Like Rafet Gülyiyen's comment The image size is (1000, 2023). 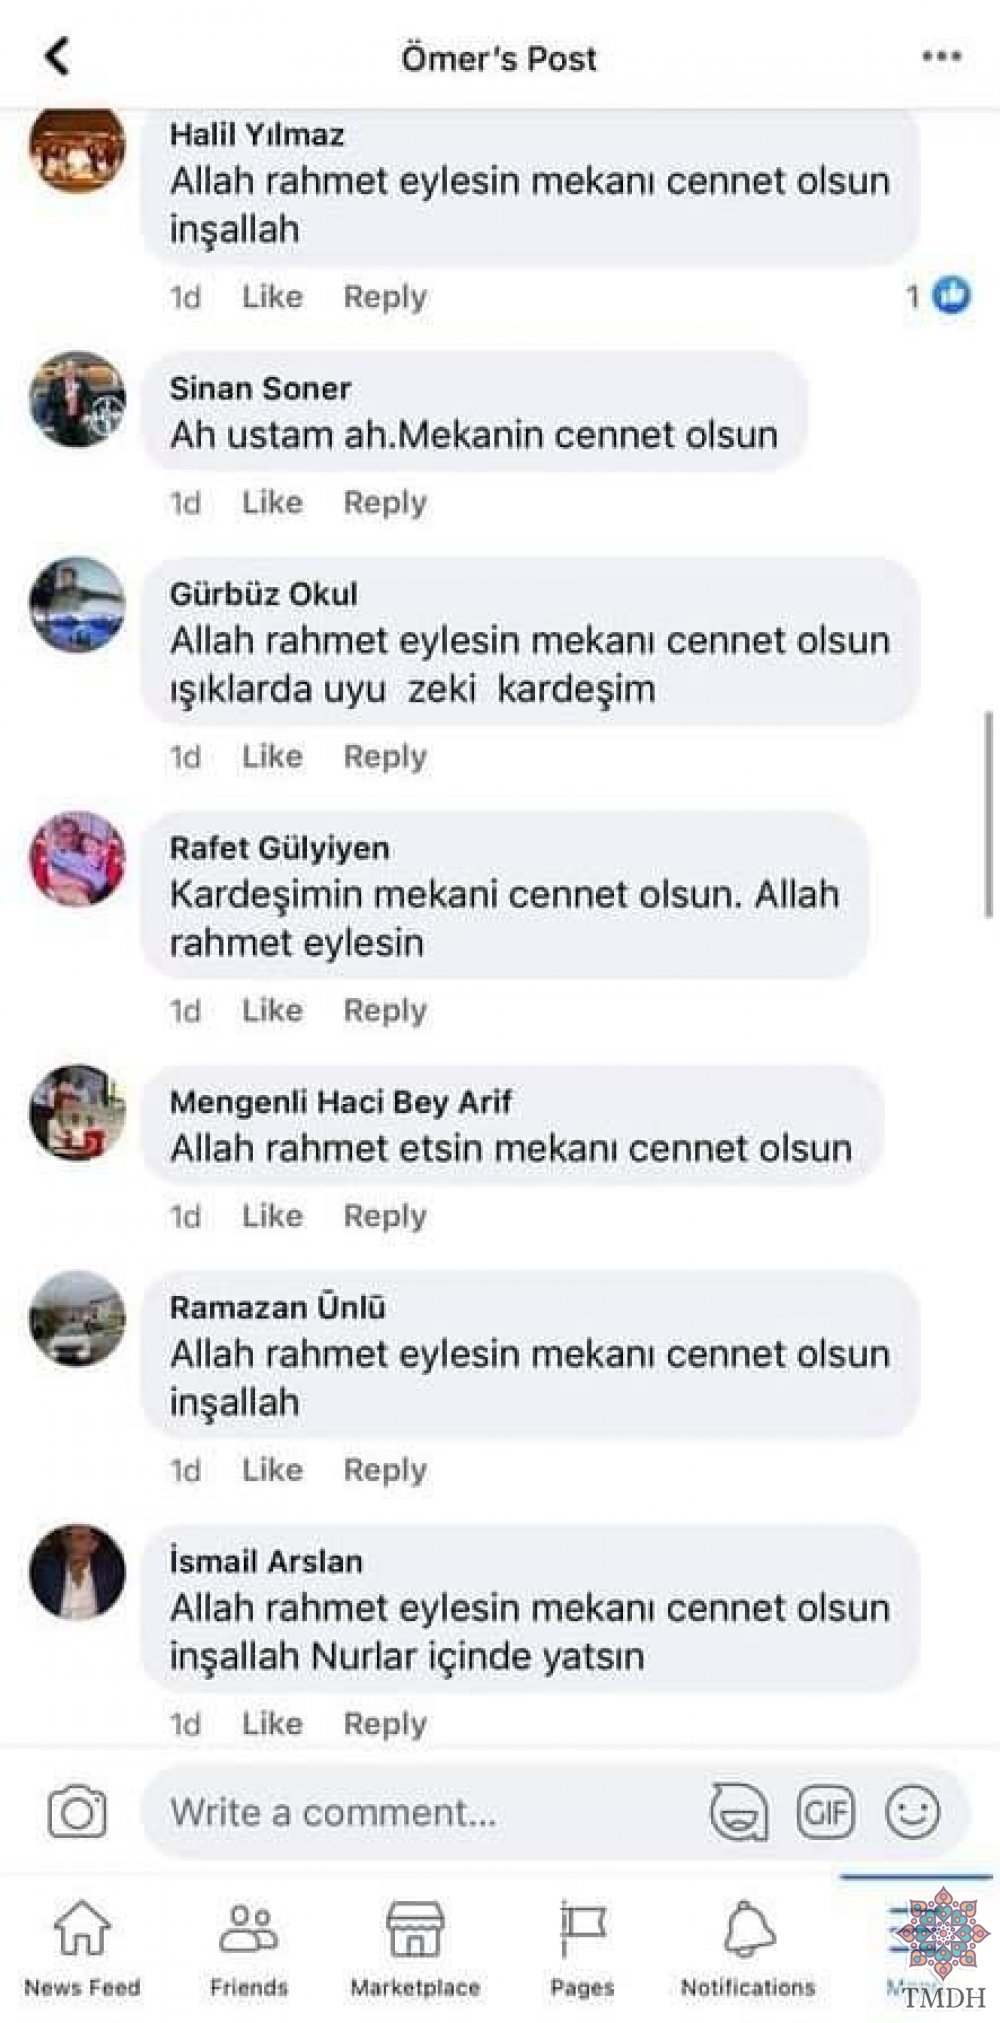[272, 1010]
